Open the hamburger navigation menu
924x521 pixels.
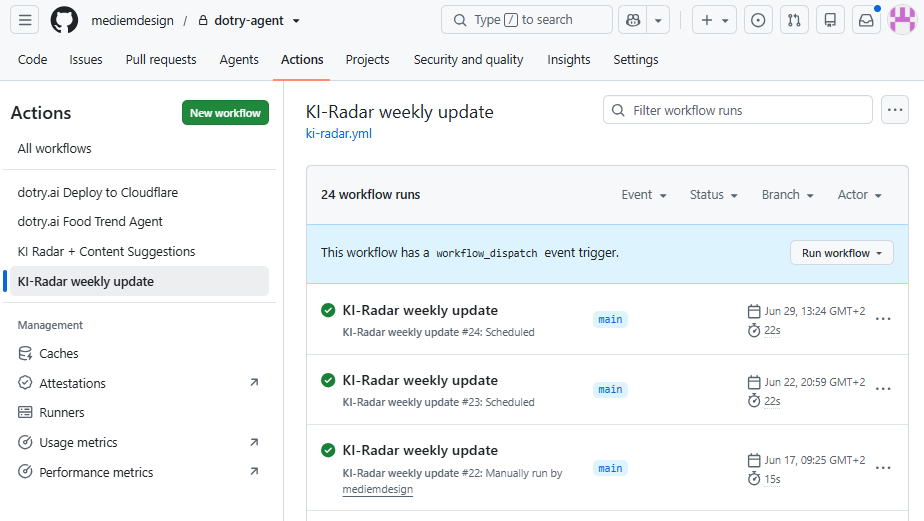(x=25, y=20)
